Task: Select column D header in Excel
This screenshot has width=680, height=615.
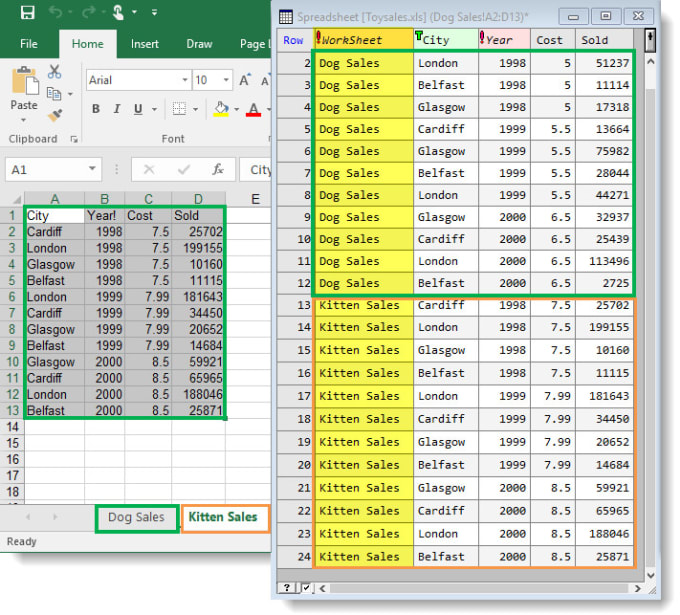Action: [199, 199]
